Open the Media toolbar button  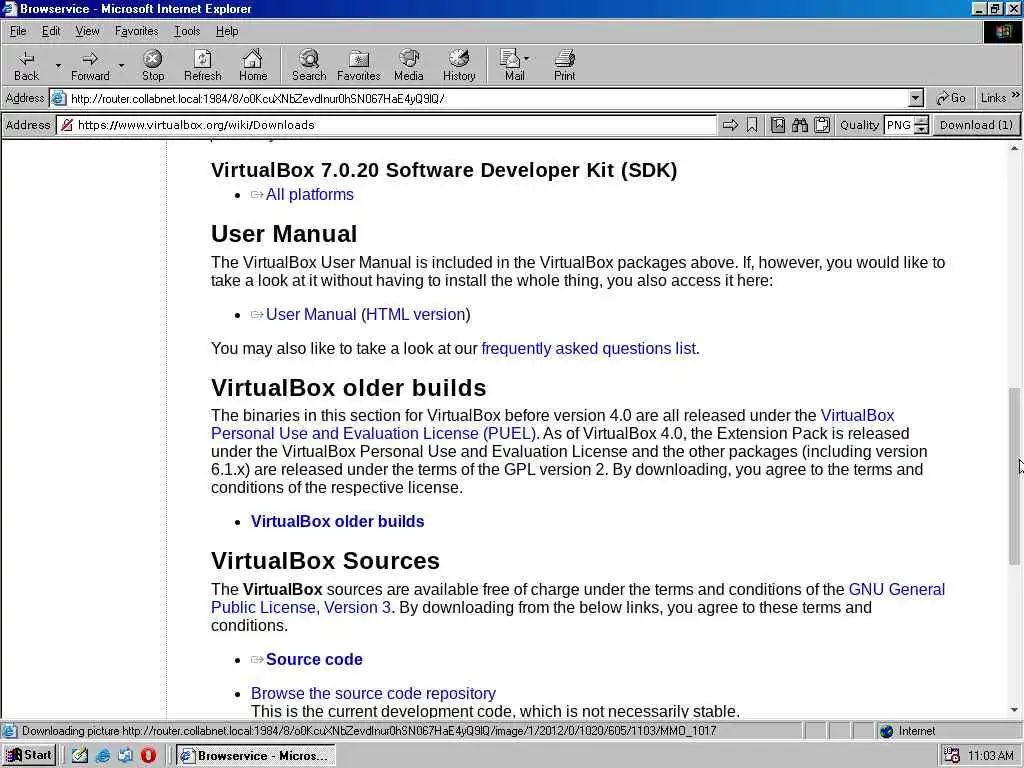pyautogui.click(x=409, y=65)
